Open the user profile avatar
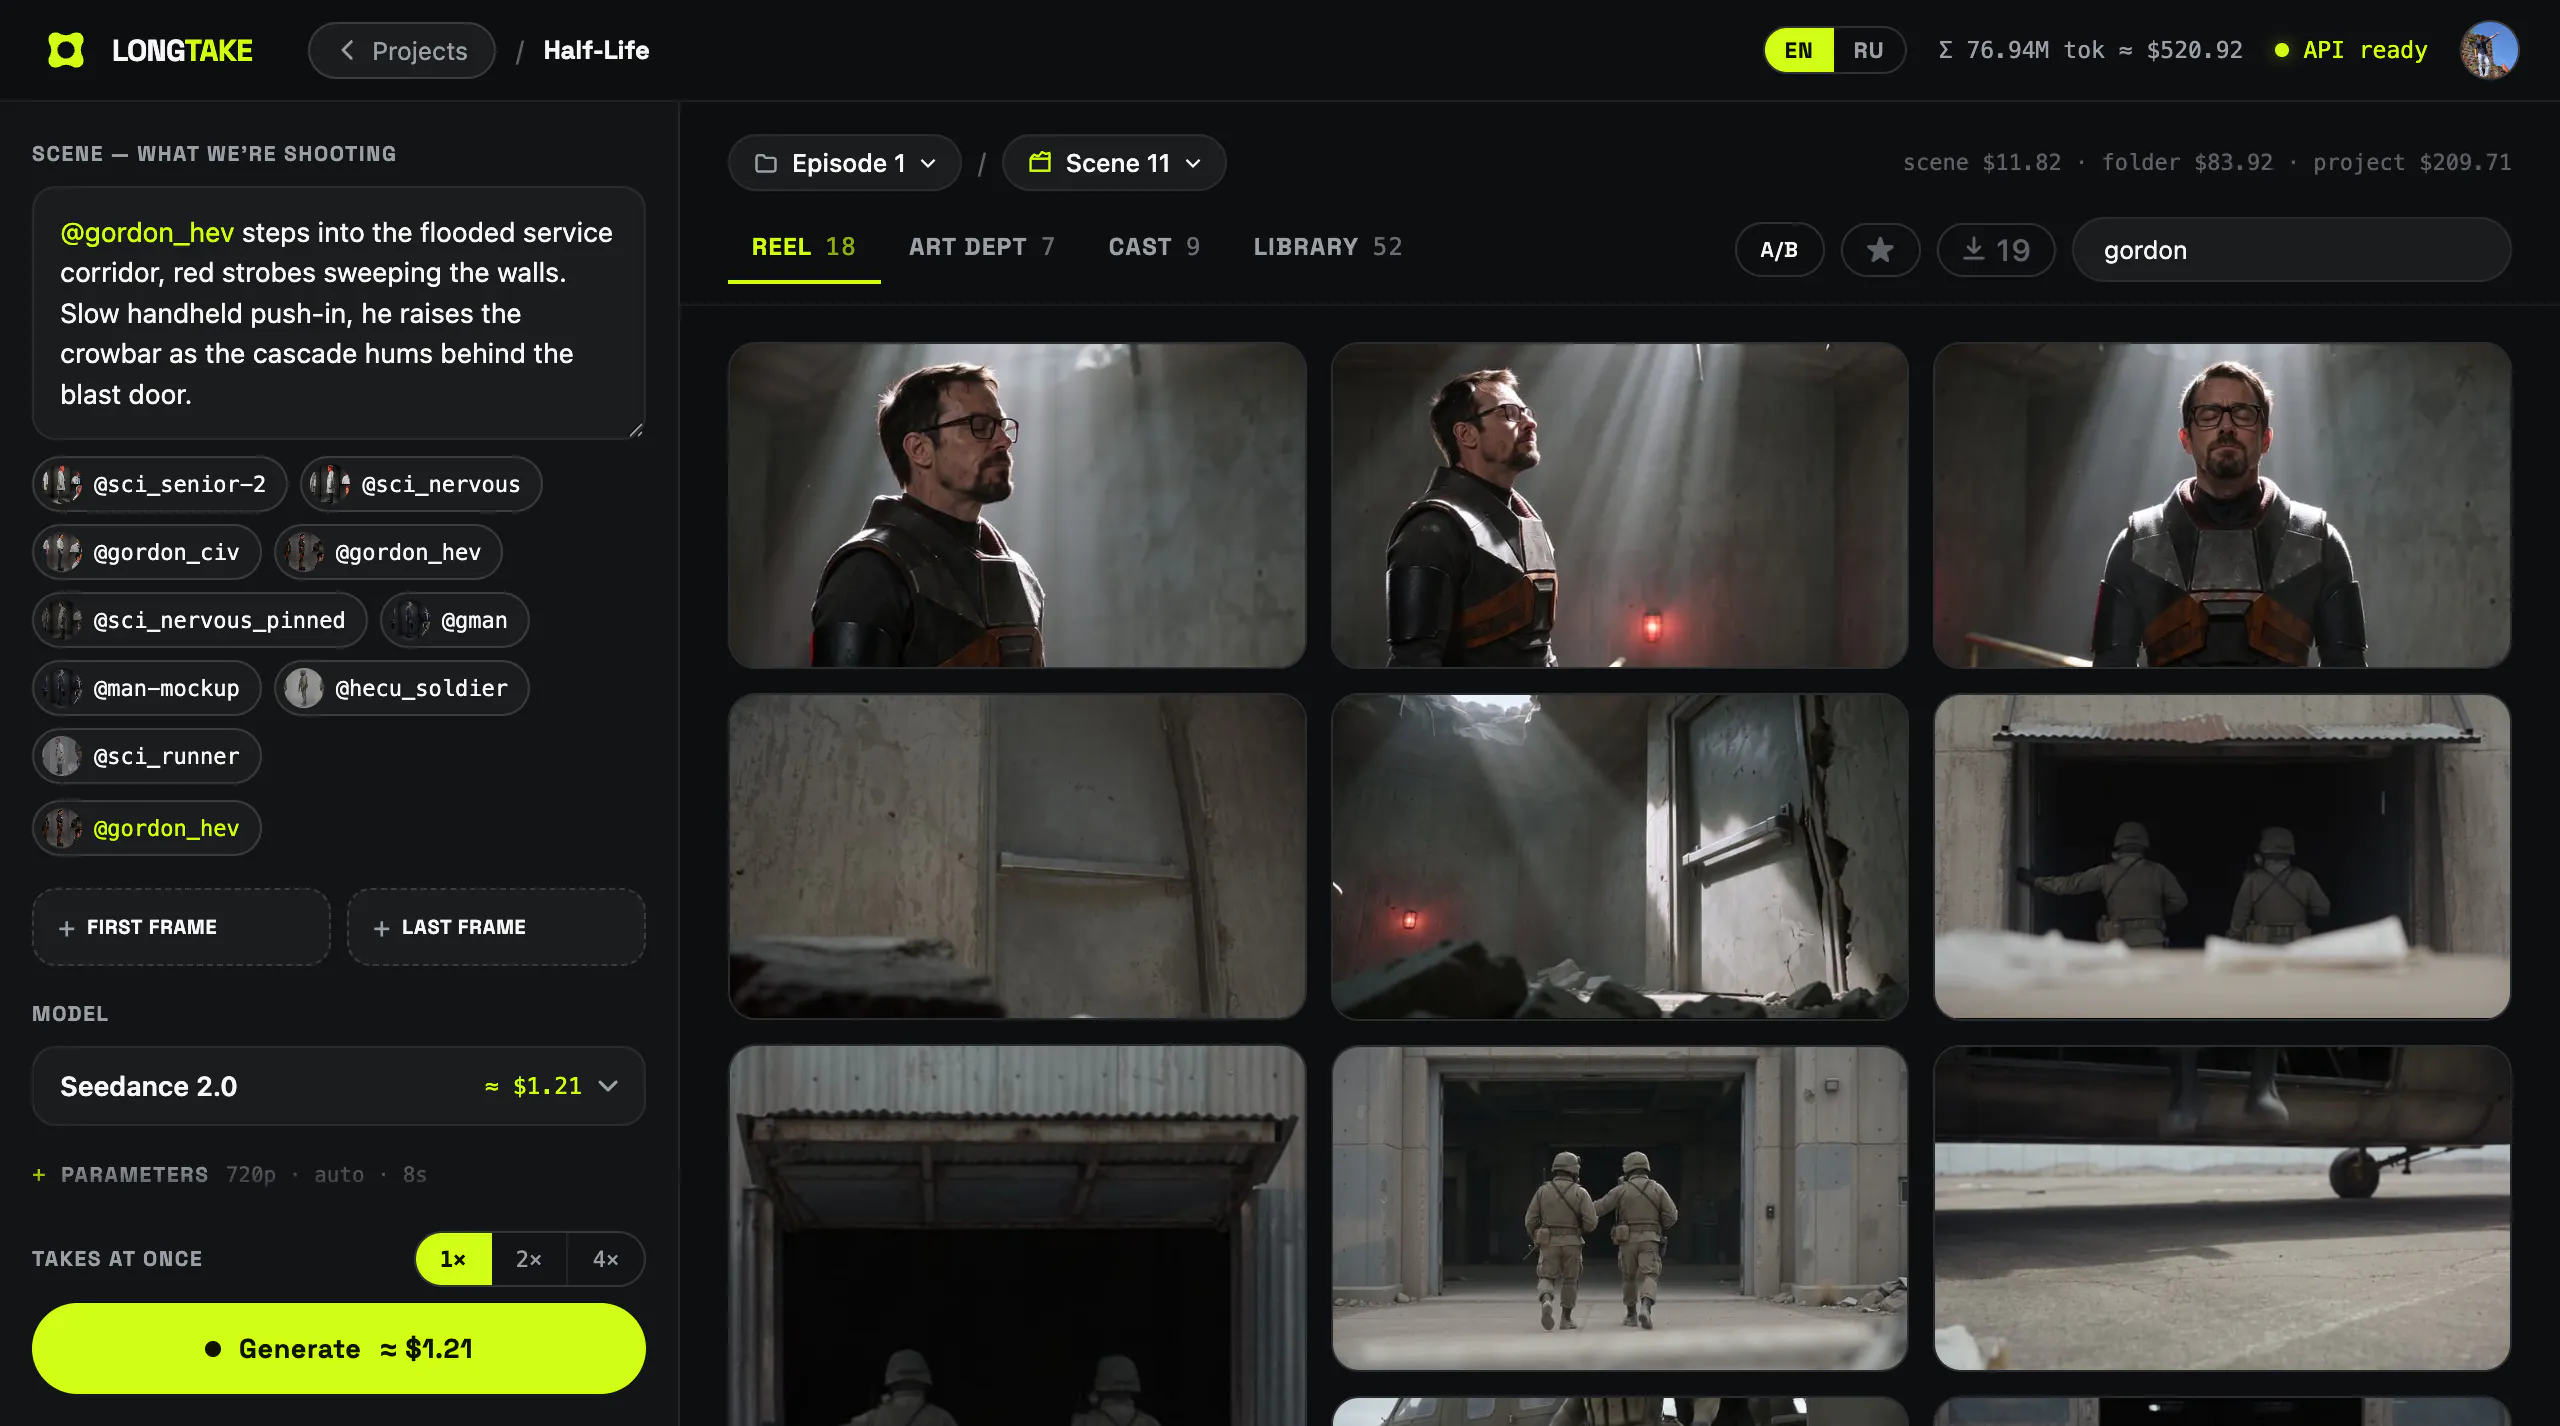The height and width of the screenshot is (1426, 2560). [x=2489, y=50]
